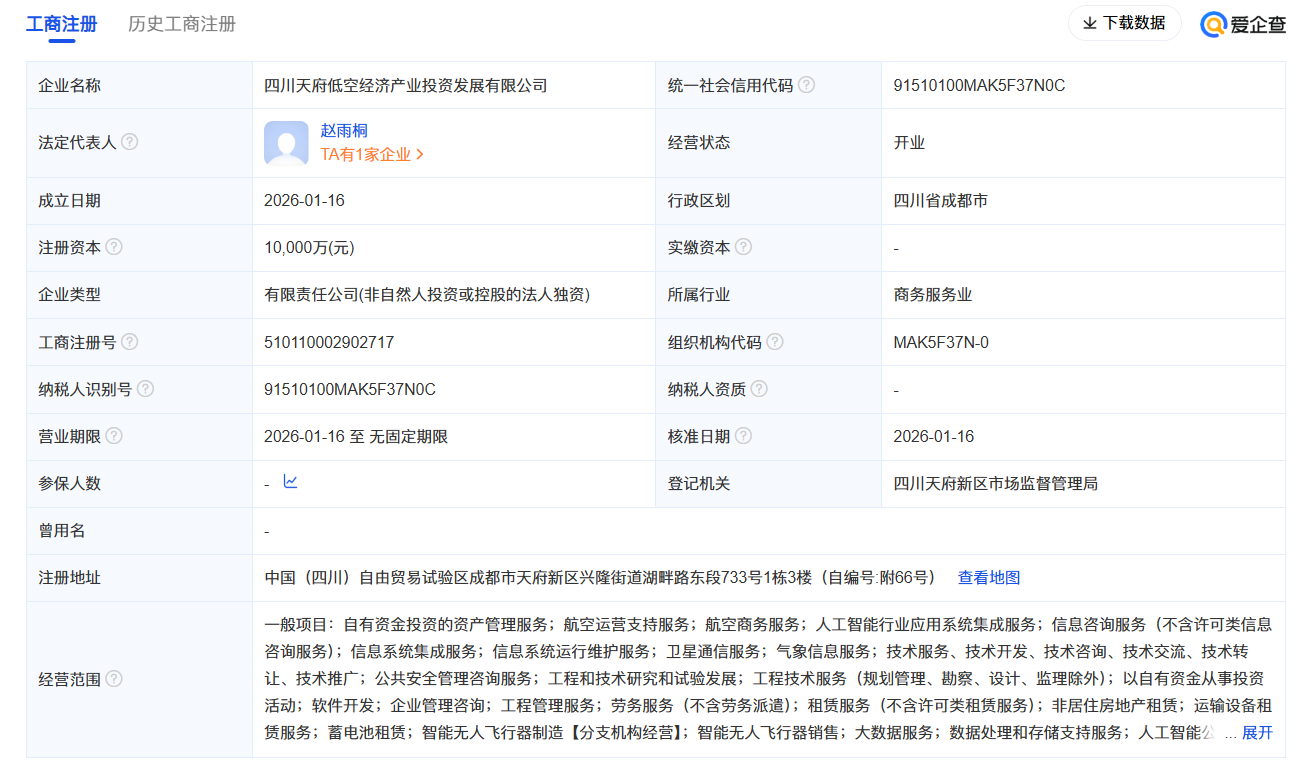The height and width of the screenshot is (781, 1311).
Task: Open help icon next to 纳税人识别号
Action: tap(145, 389)
